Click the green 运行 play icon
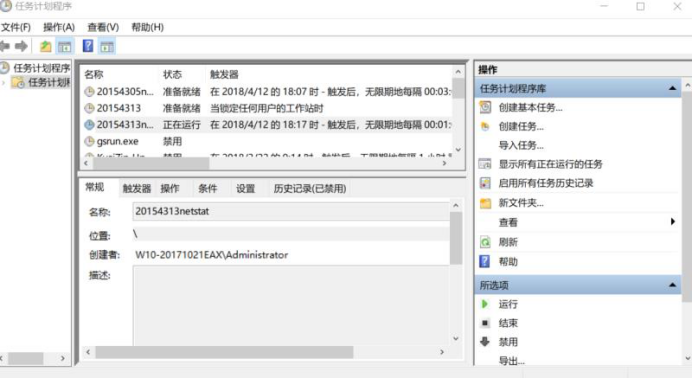Viewport: 693px width, 378px height. click(485, 304)
